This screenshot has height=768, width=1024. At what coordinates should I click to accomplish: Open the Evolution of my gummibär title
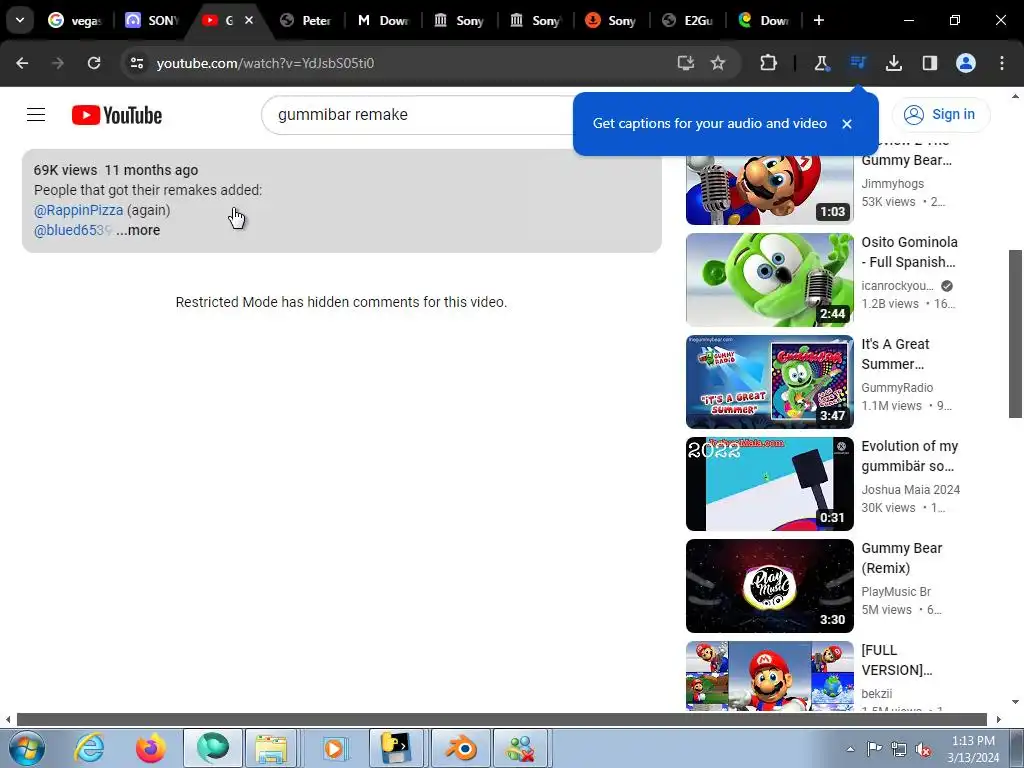click(910, 456)
